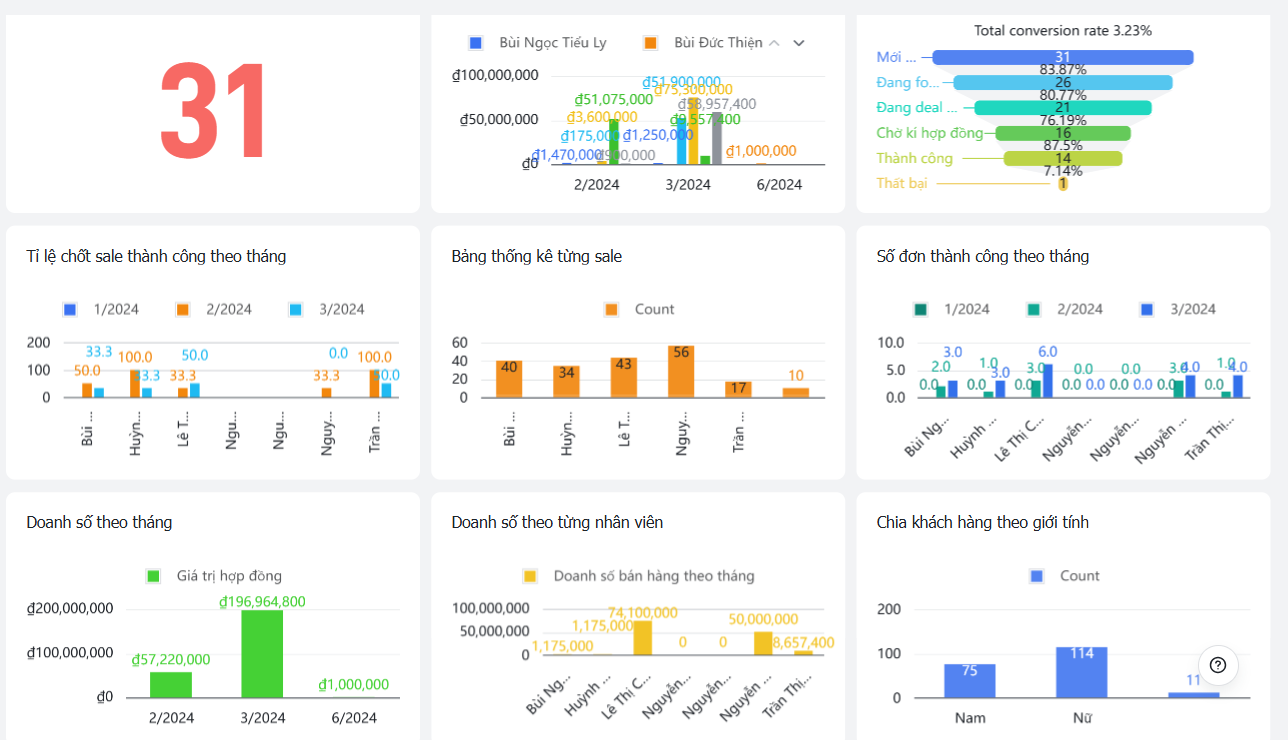Click the orange bar labeled 34
This screenshot has height=740, width=1288.
pos(566,381)
